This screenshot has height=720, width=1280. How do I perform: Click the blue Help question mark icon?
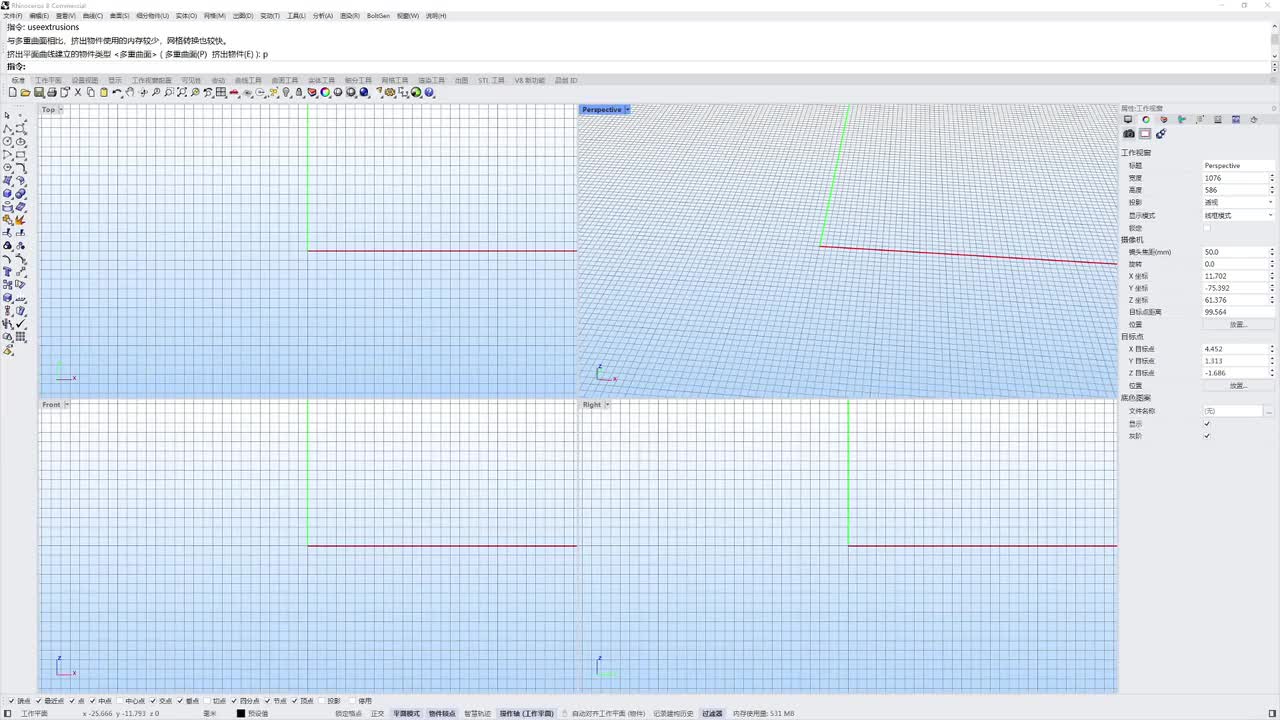(429, 92)
